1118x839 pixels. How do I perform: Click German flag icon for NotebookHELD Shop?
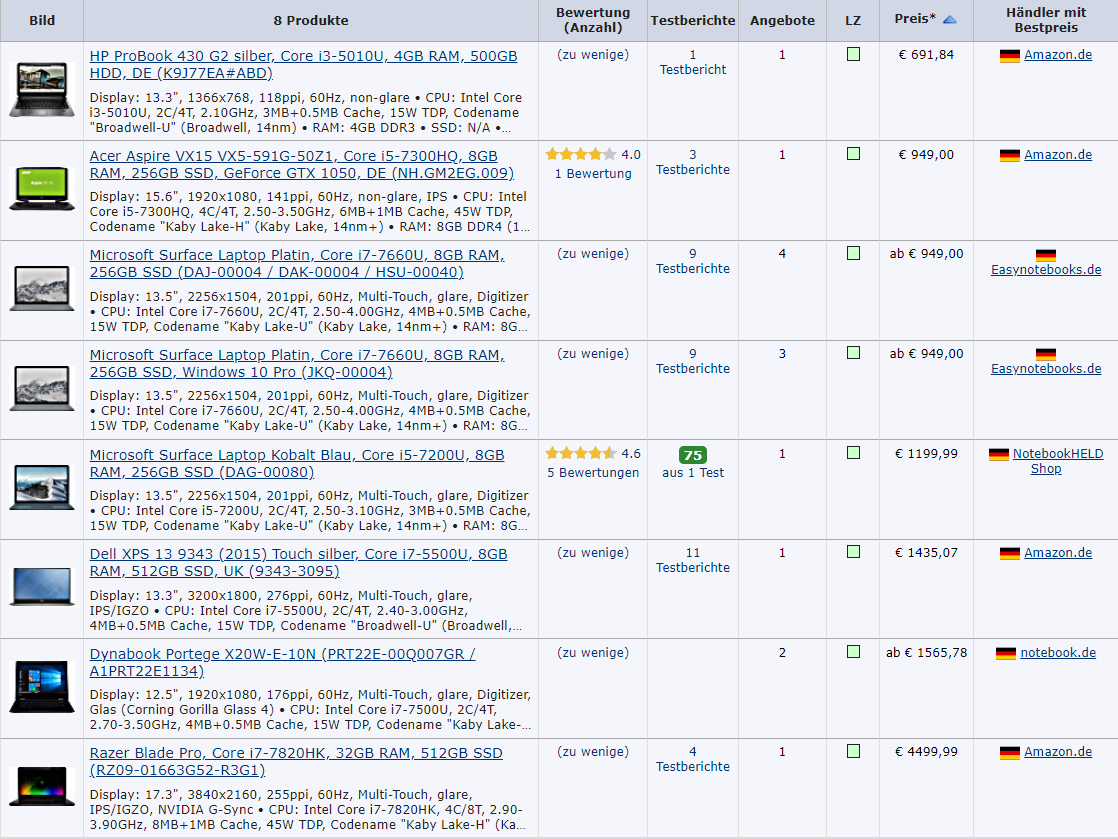pyautogui.click(x=998, y=454)
